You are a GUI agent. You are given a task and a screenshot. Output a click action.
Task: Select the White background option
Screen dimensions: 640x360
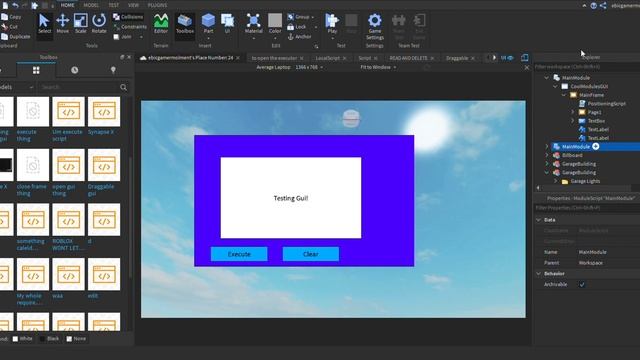pyautogui.click(x=22, y=338)
